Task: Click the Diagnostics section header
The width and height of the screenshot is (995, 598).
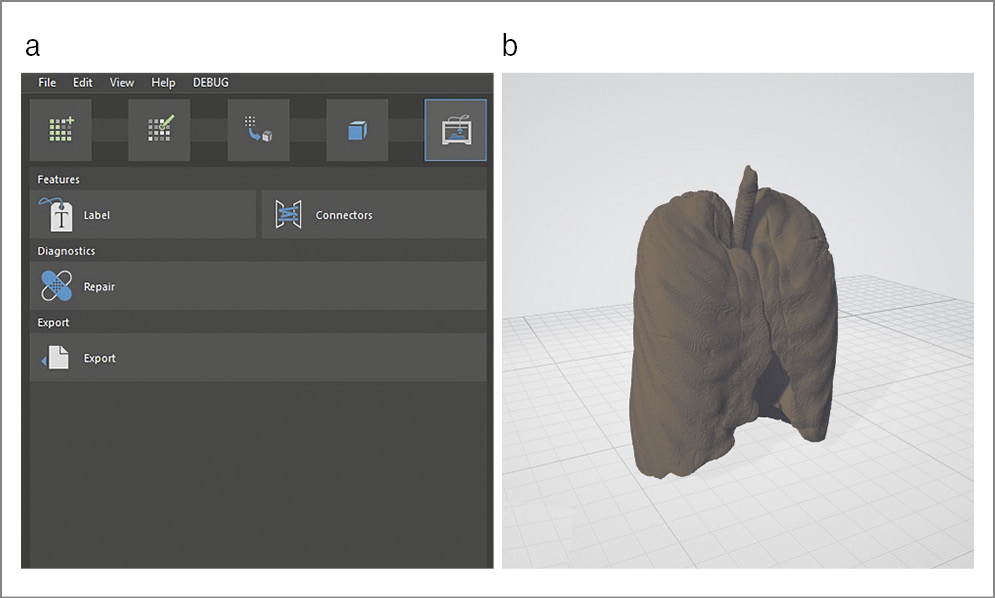Action: pos(66,251)
